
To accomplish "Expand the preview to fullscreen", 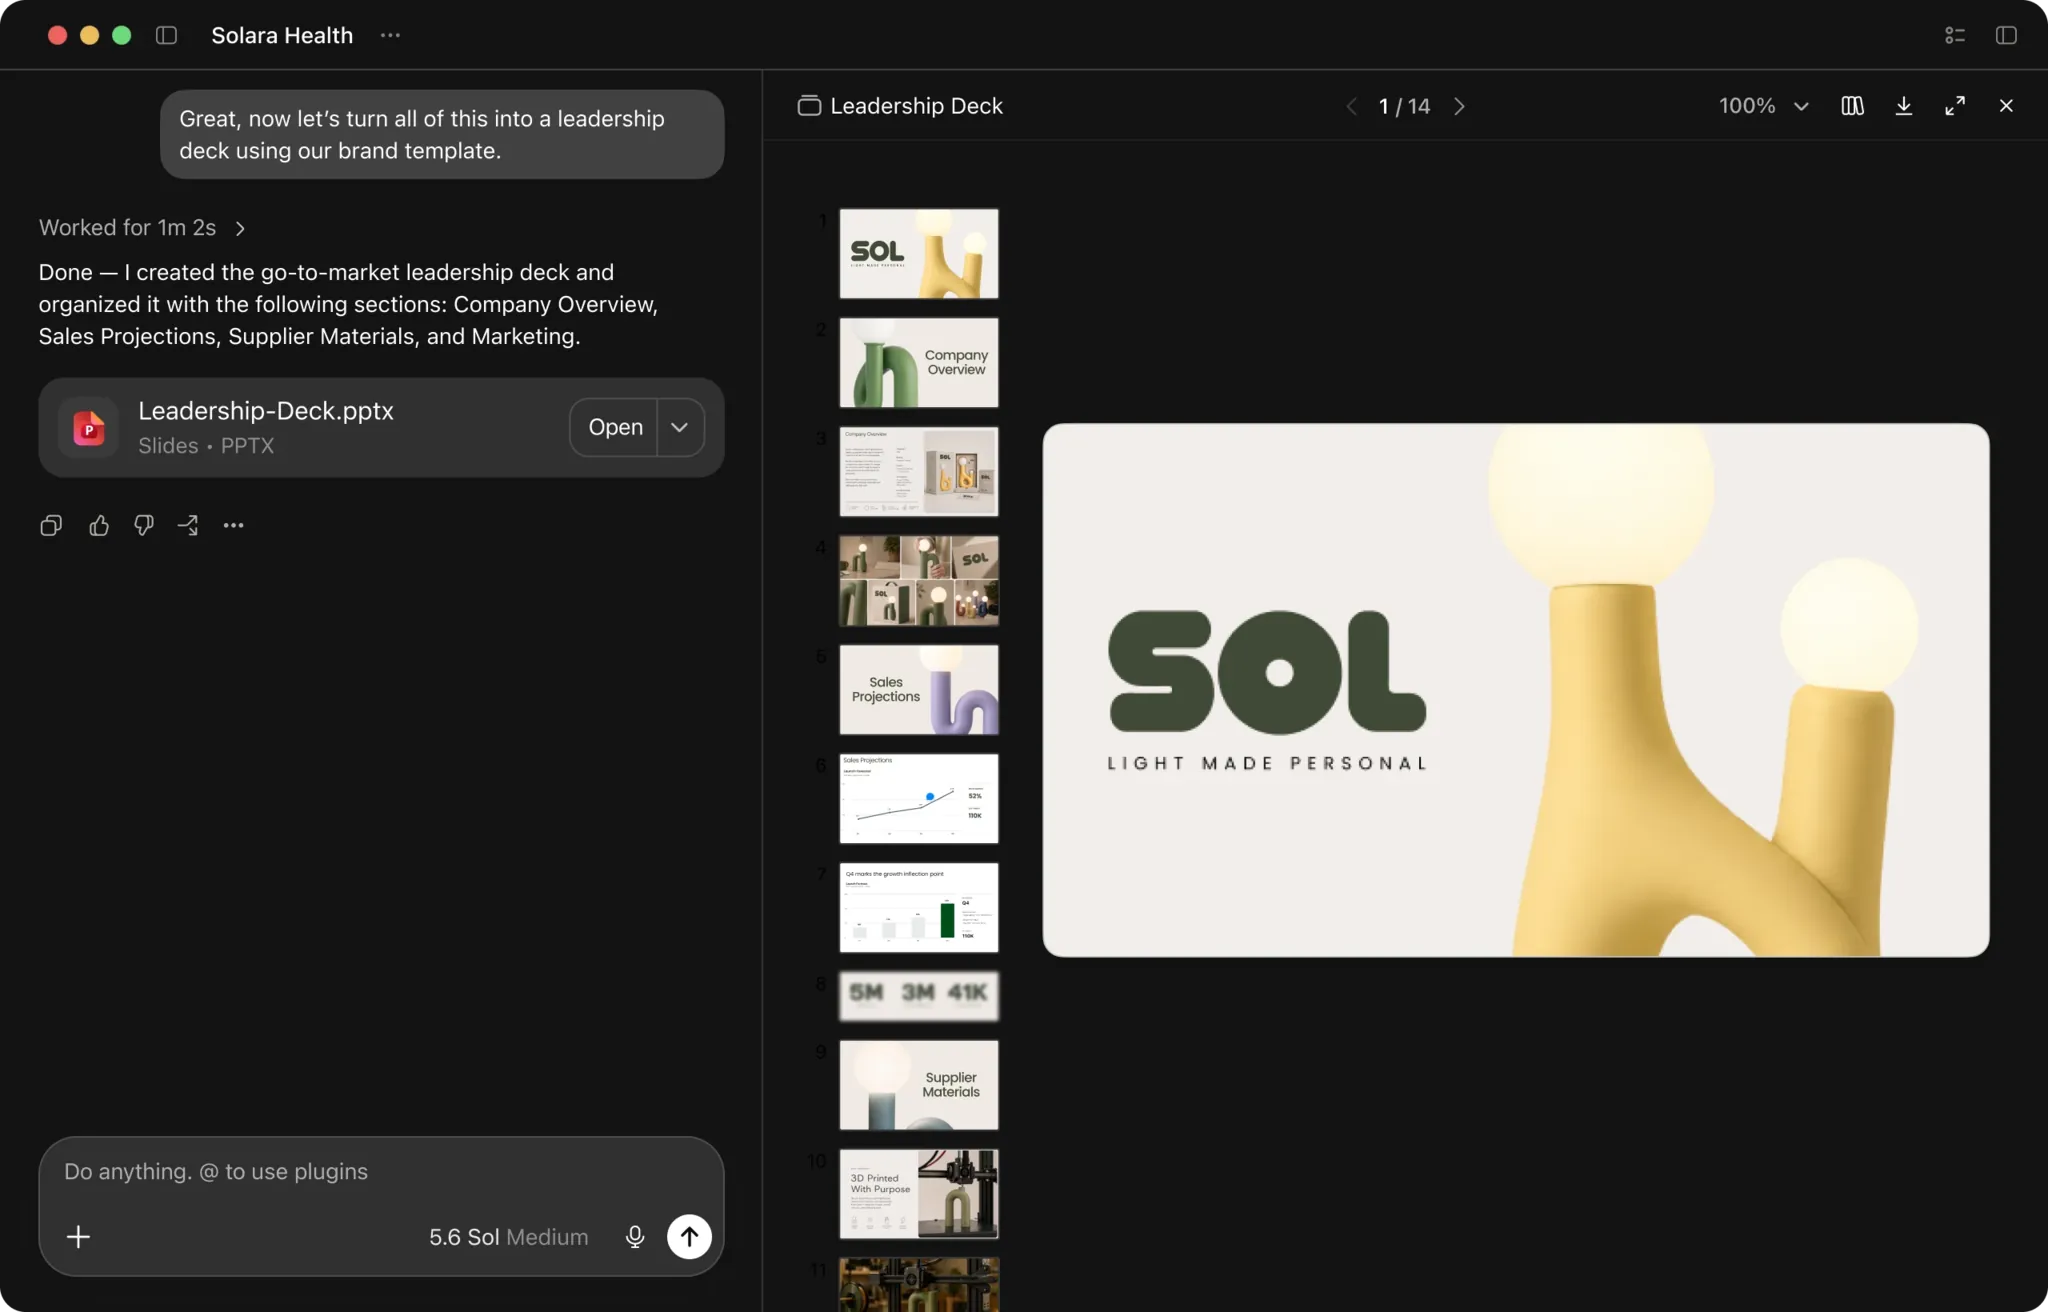I will [1955, 106].
